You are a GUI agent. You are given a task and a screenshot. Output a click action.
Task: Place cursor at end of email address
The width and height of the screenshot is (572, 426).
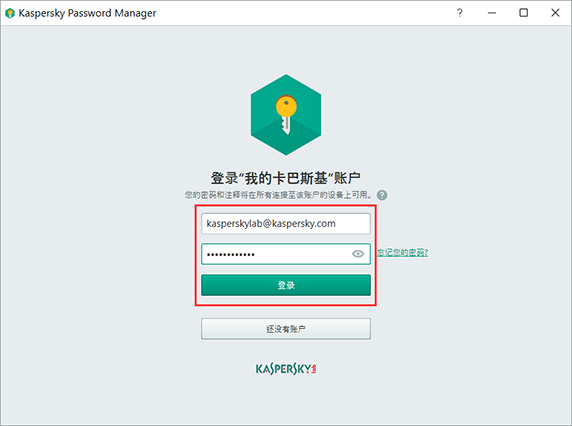pyautogui.click(x=337, y=224)
